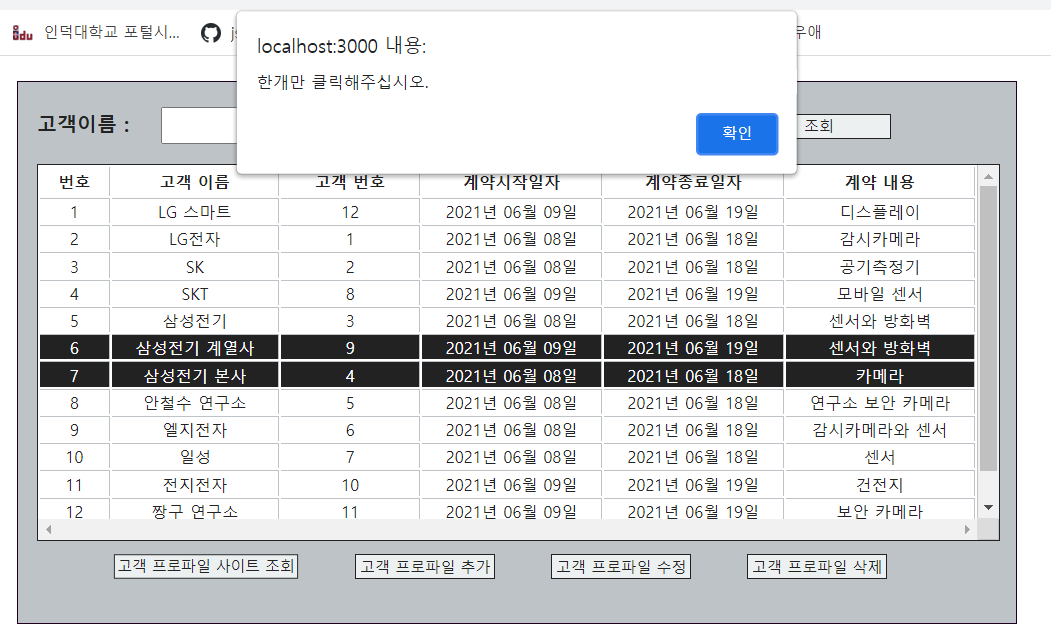Image resolution: width=1051 pixels, height=638 pixels.
Task: Select the 안철수 연구소 row
Action: [x=194, y=403]
